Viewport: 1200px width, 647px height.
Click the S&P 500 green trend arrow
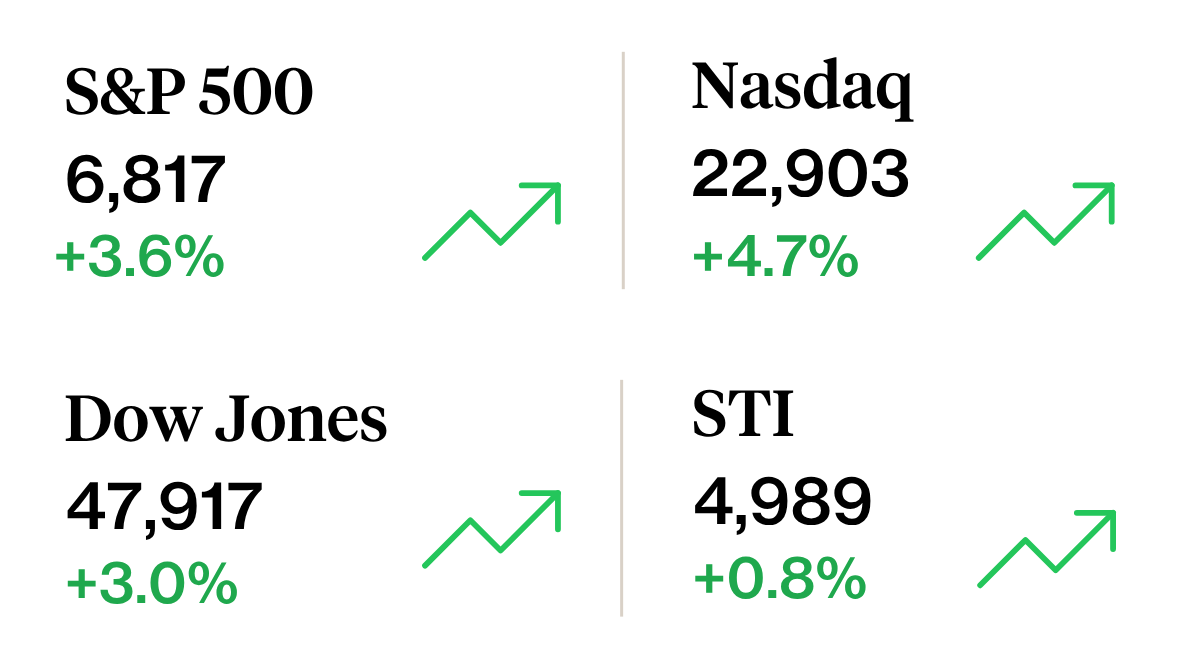[x=493, y=221]
